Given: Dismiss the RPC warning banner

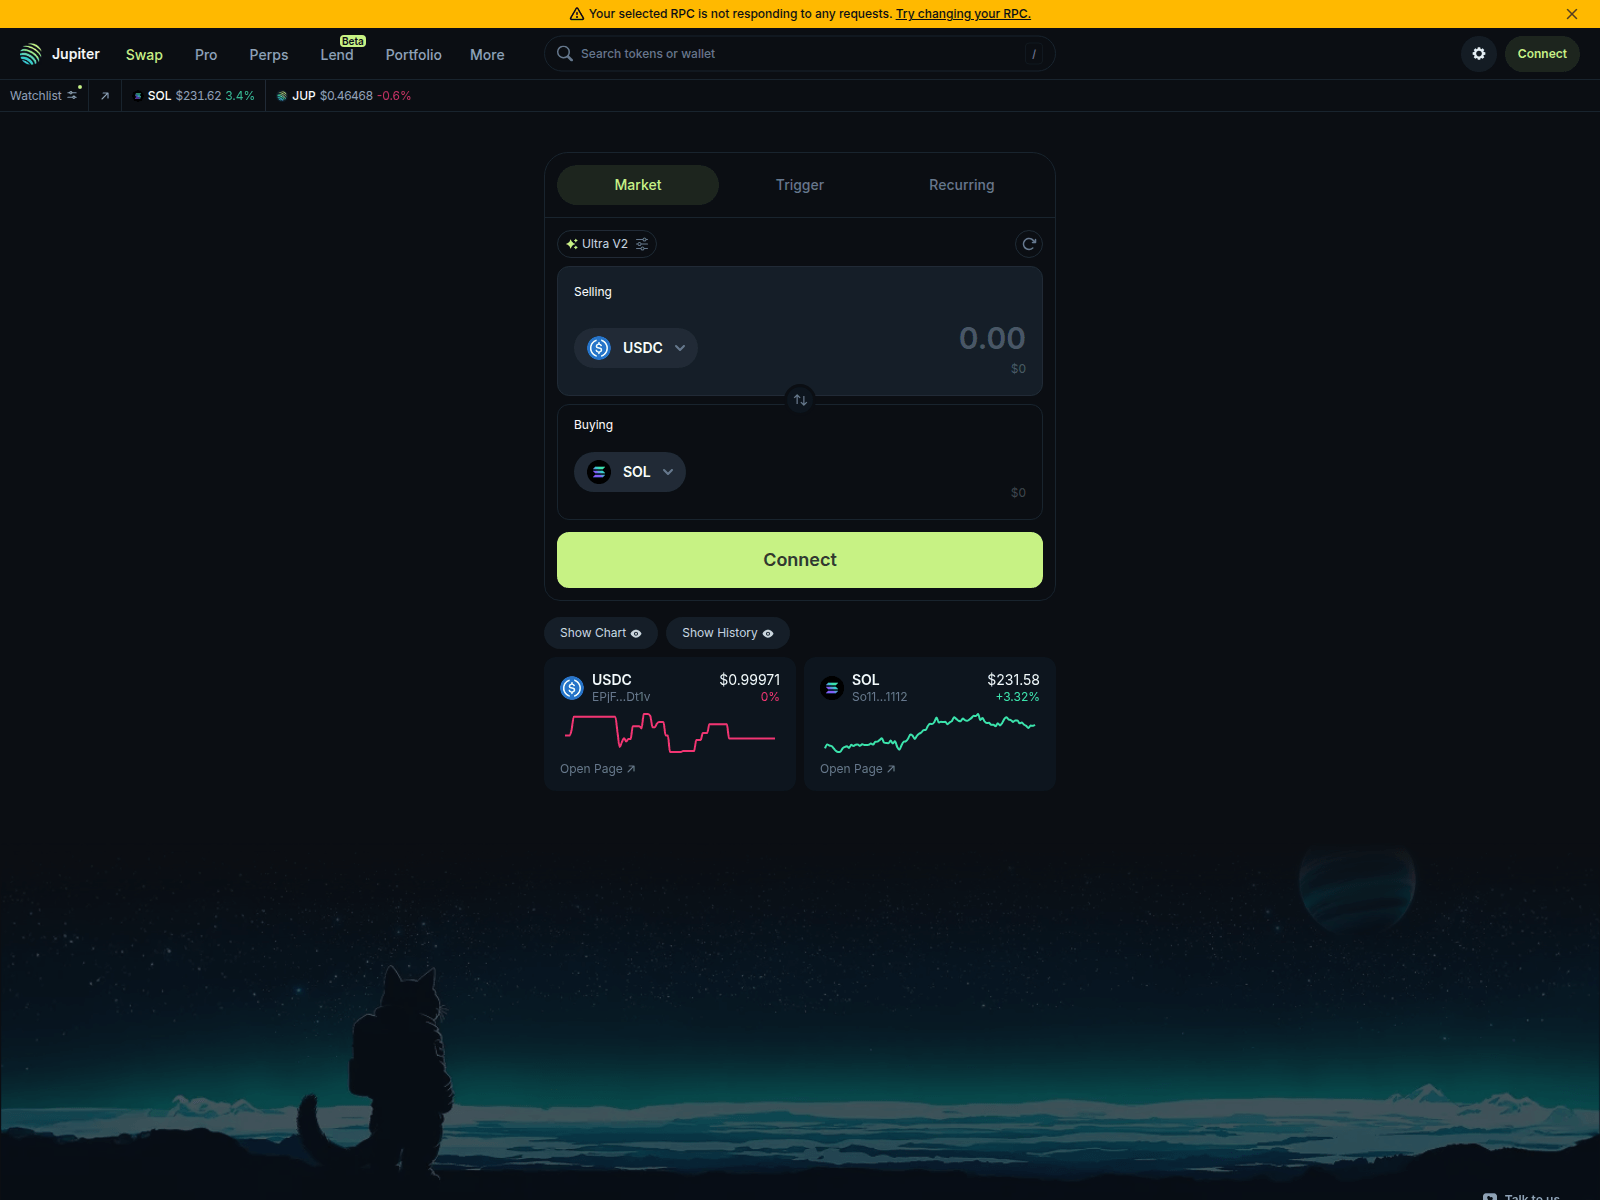Looking at the screenshot, I should 1572,14.
